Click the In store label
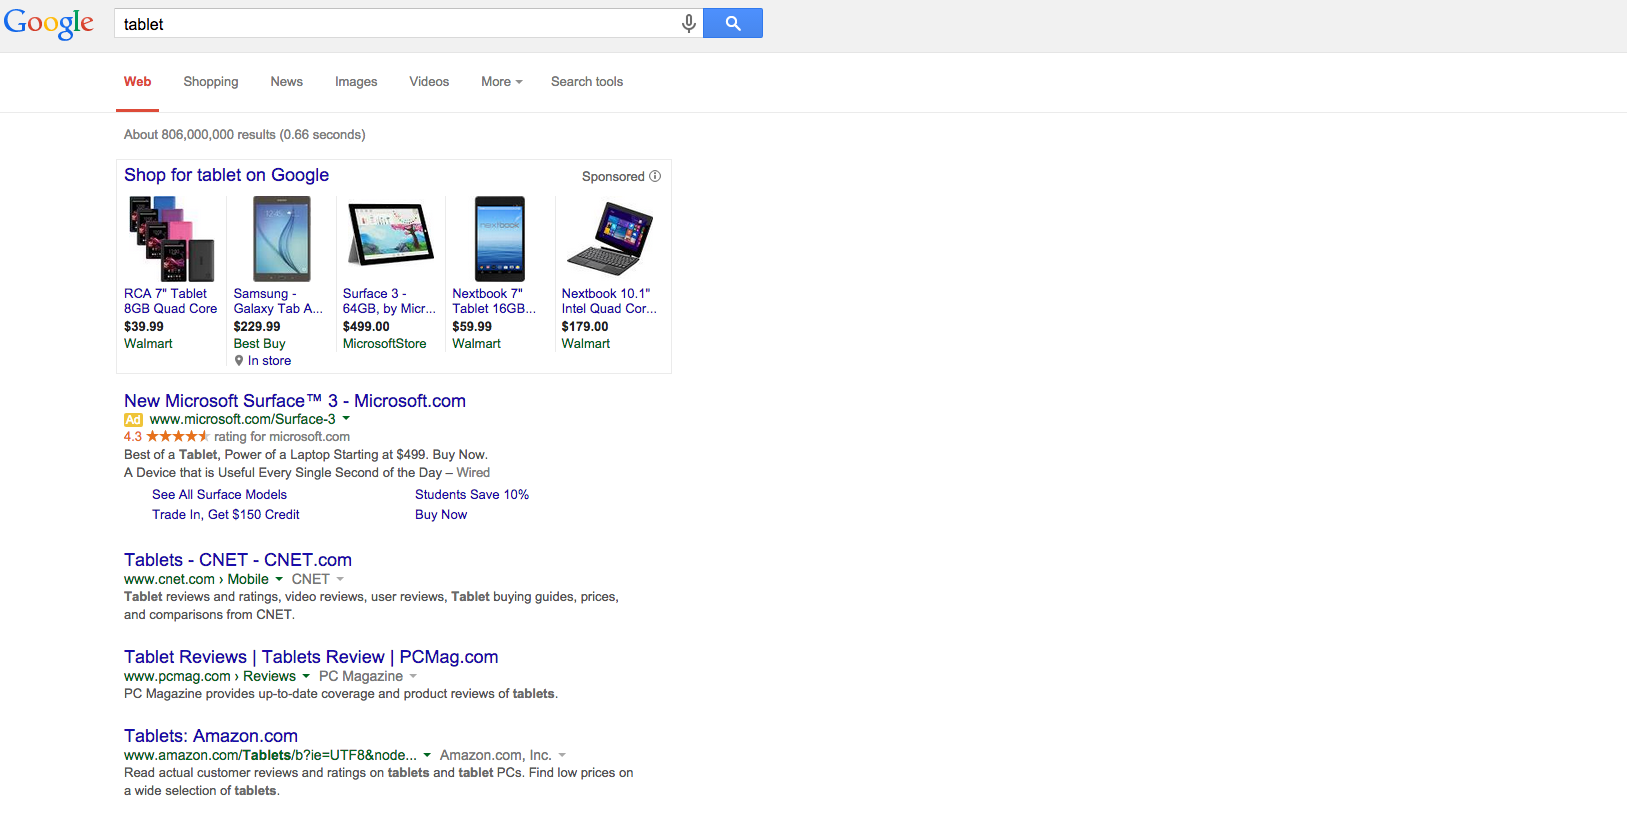Image resolution: width=1627 pixels, height=819 pixels. [270, 361]
